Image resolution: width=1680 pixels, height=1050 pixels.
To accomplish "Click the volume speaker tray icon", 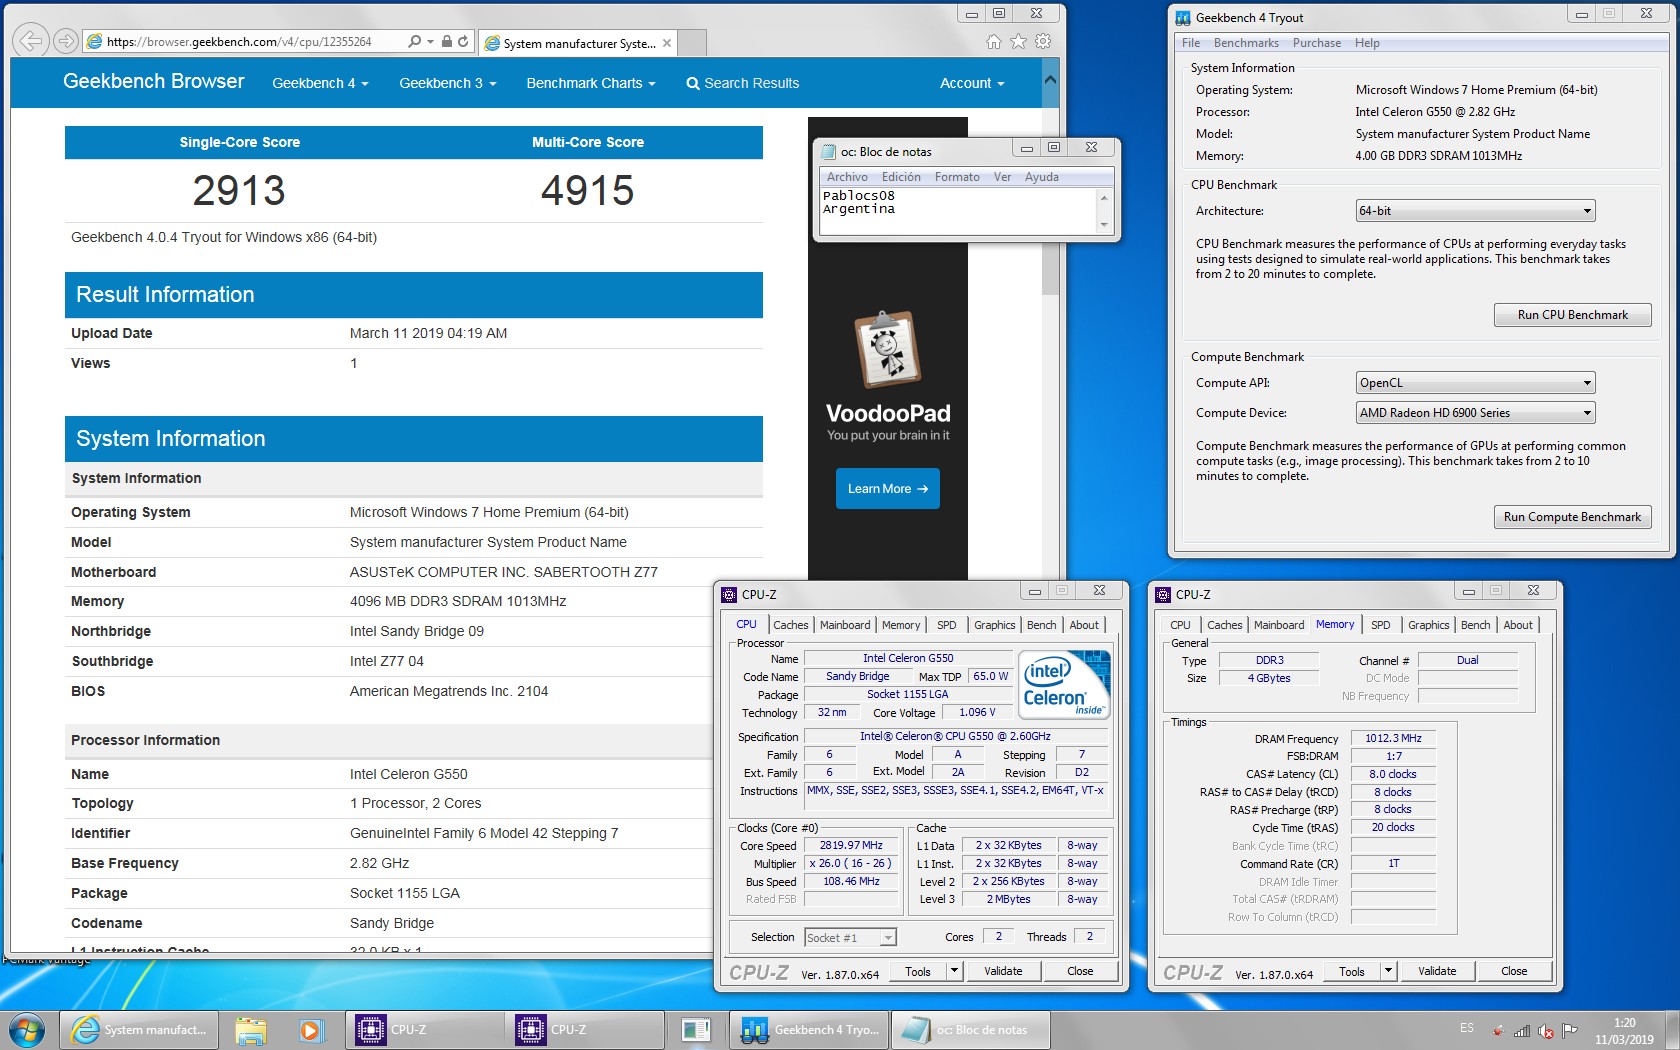I will [x=1546, y=1030].
